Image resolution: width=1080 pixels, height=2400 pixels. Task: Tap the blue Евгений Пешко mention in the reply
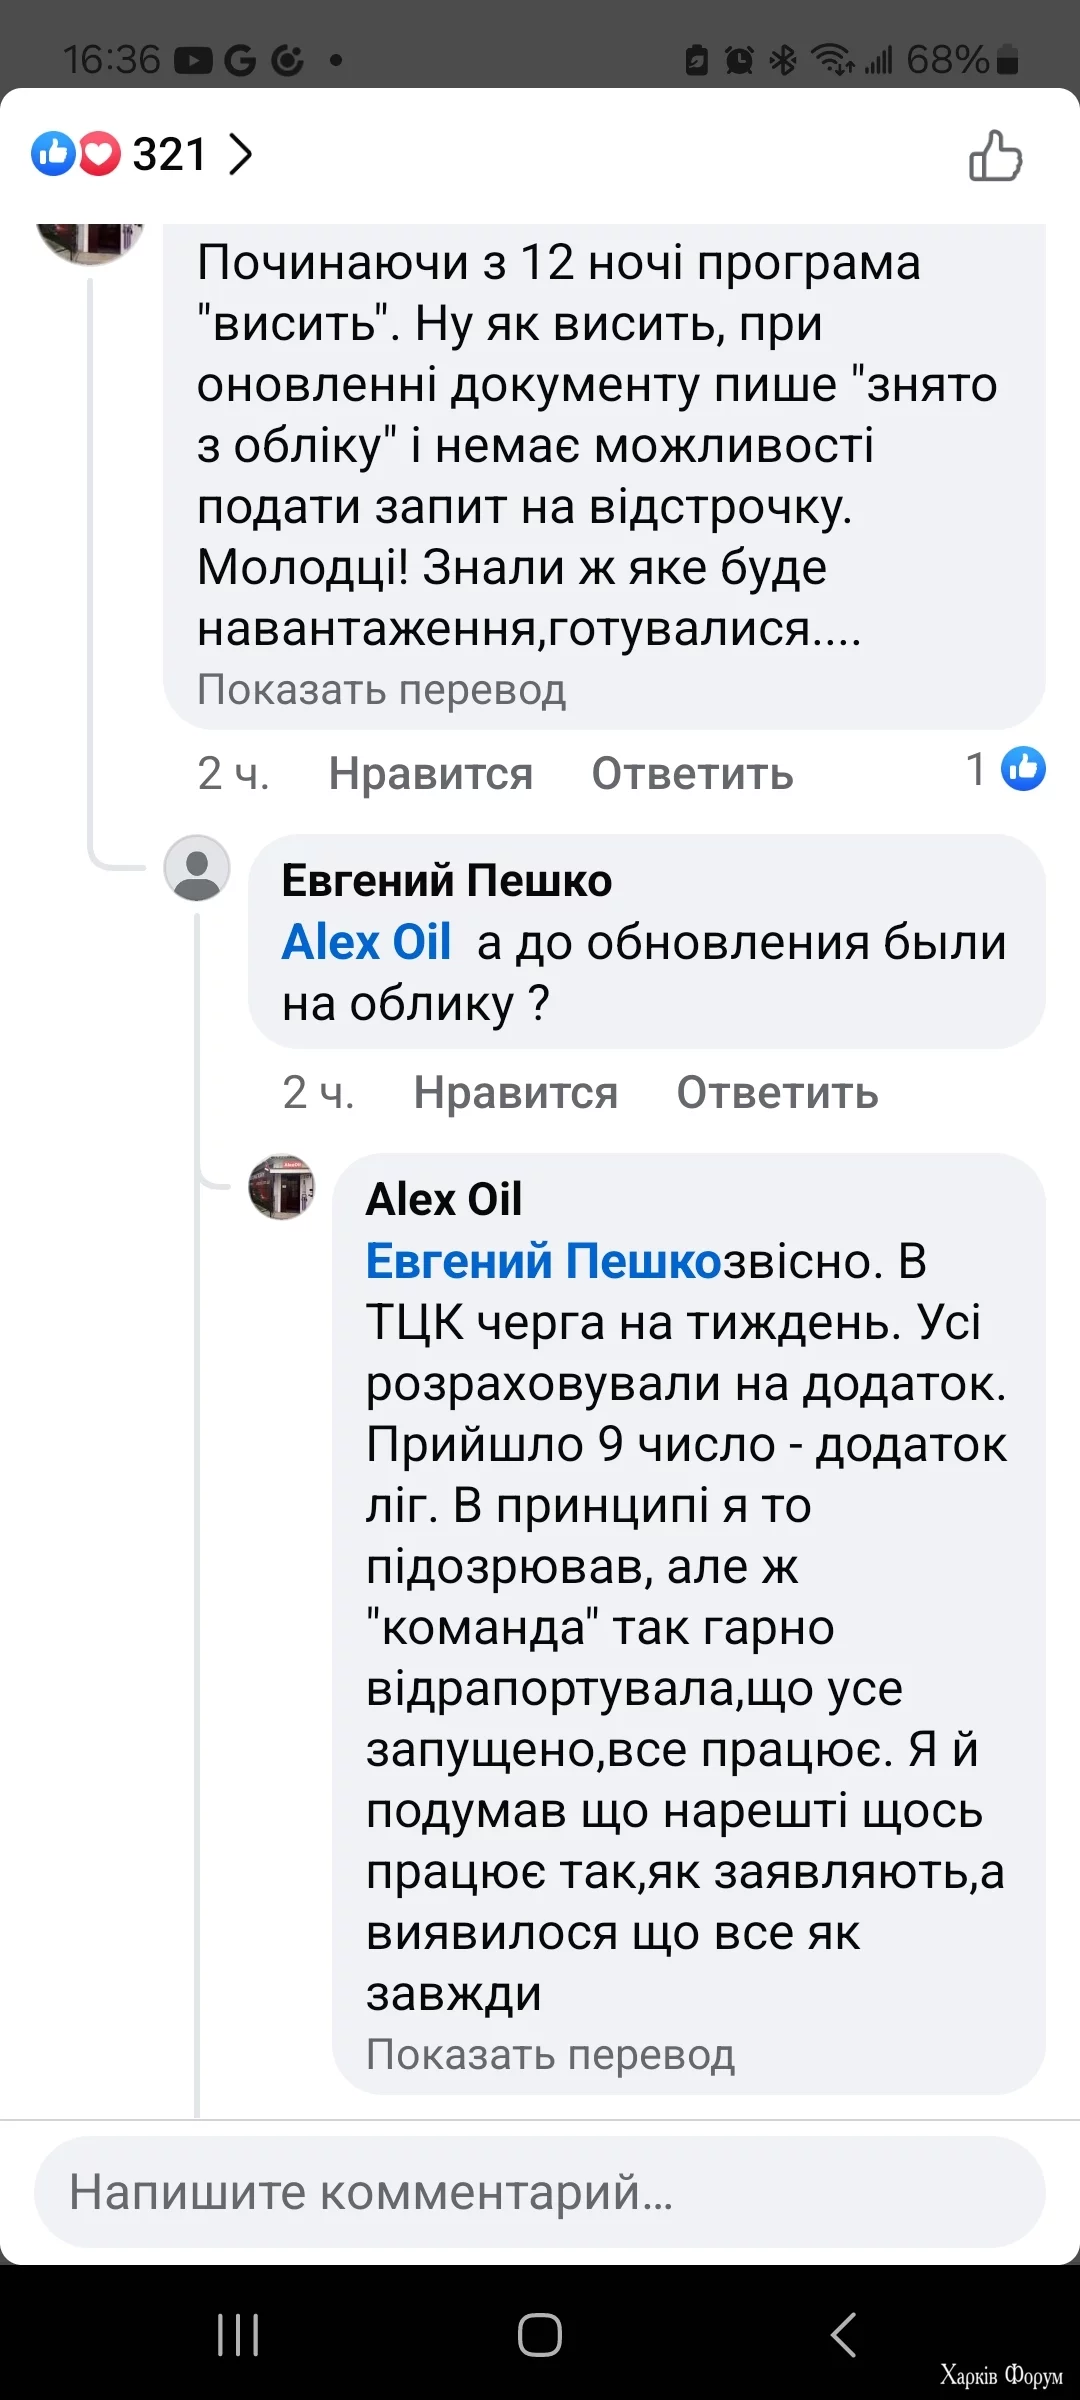pos(543,1261)
